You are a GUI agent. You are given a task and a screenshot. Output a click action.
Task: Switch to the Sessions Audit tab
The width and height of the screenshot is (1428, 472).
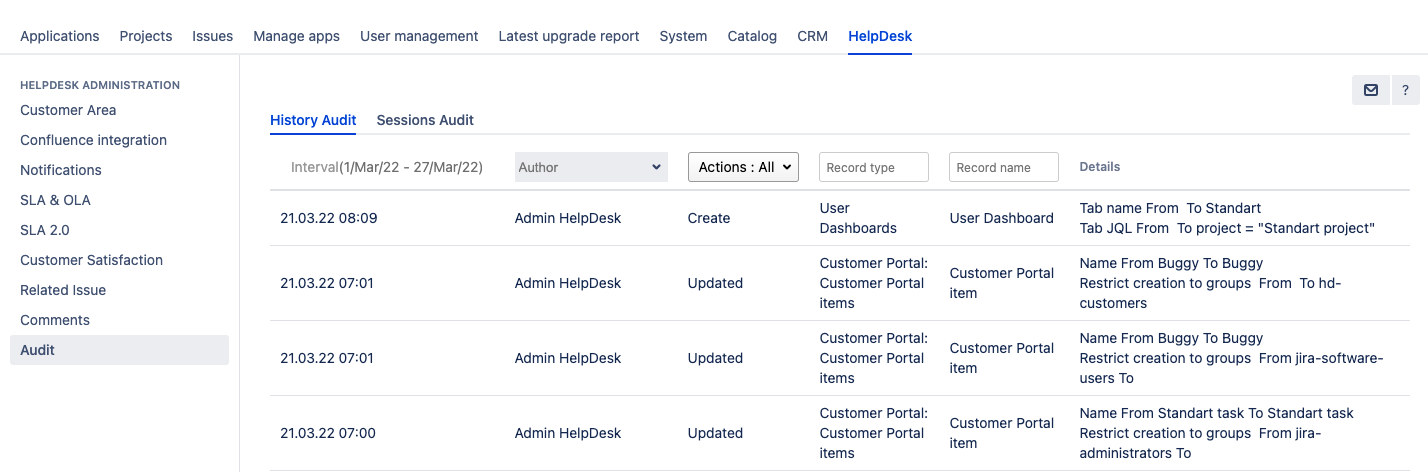425,120
